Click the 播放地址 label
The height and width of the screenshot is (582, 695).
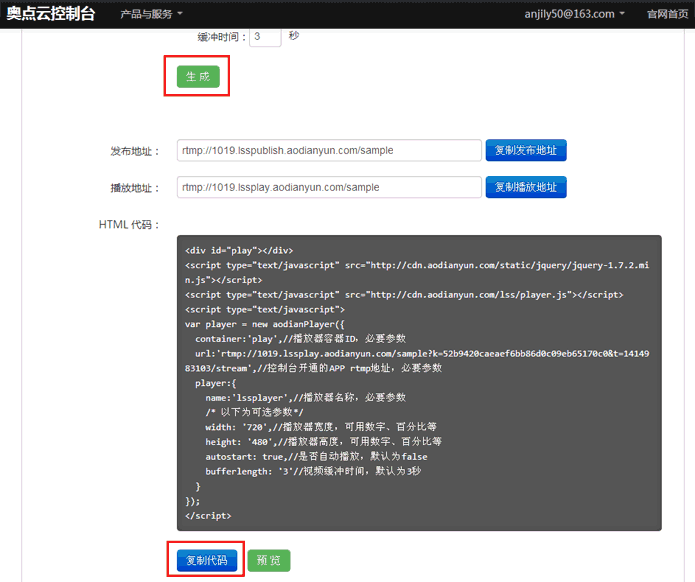pos(135,188)
